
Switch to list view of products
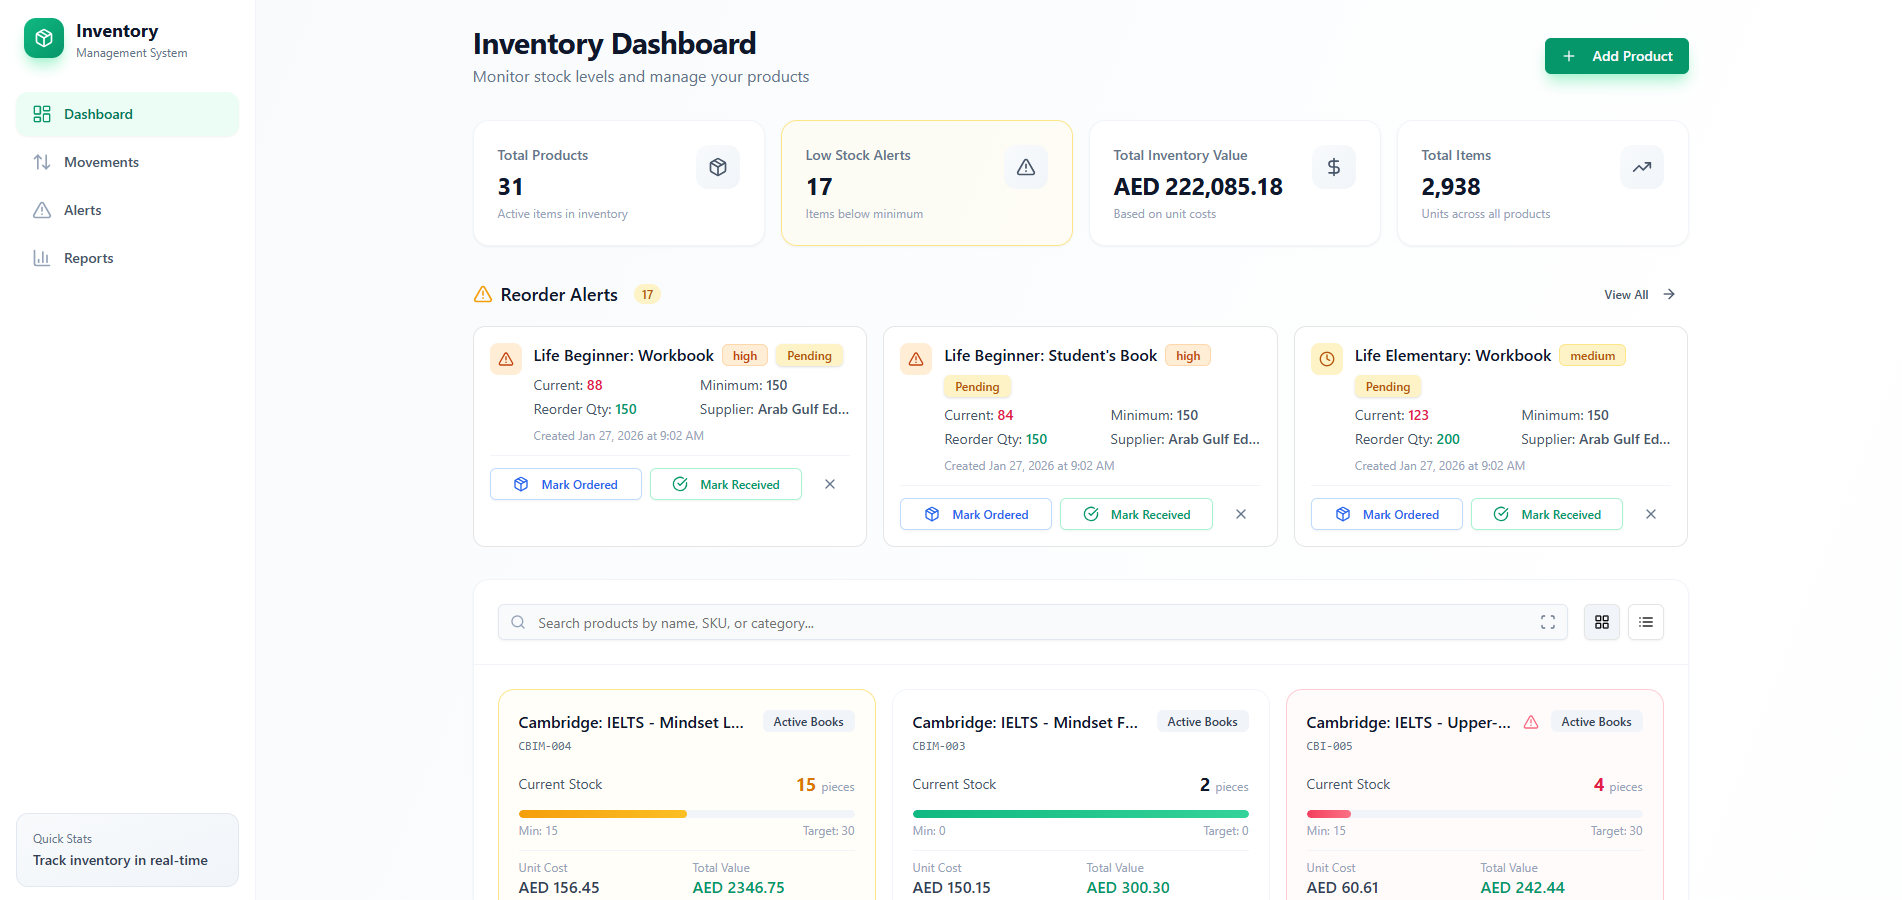(1646, 622)
